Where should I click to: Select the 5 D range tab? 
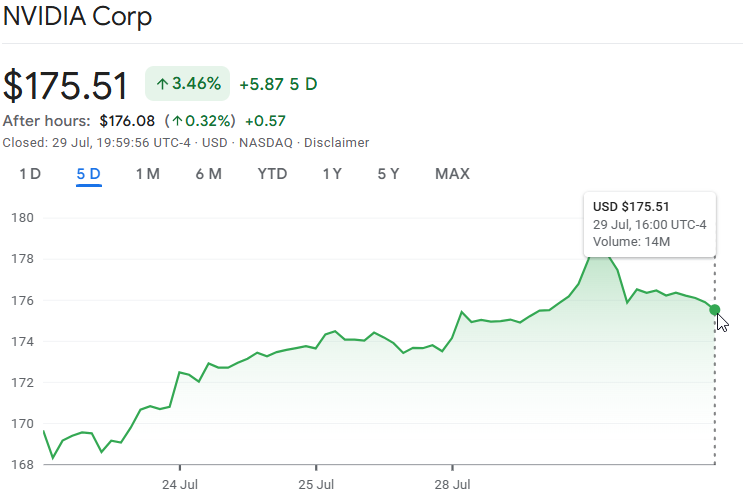coord(89,174)
